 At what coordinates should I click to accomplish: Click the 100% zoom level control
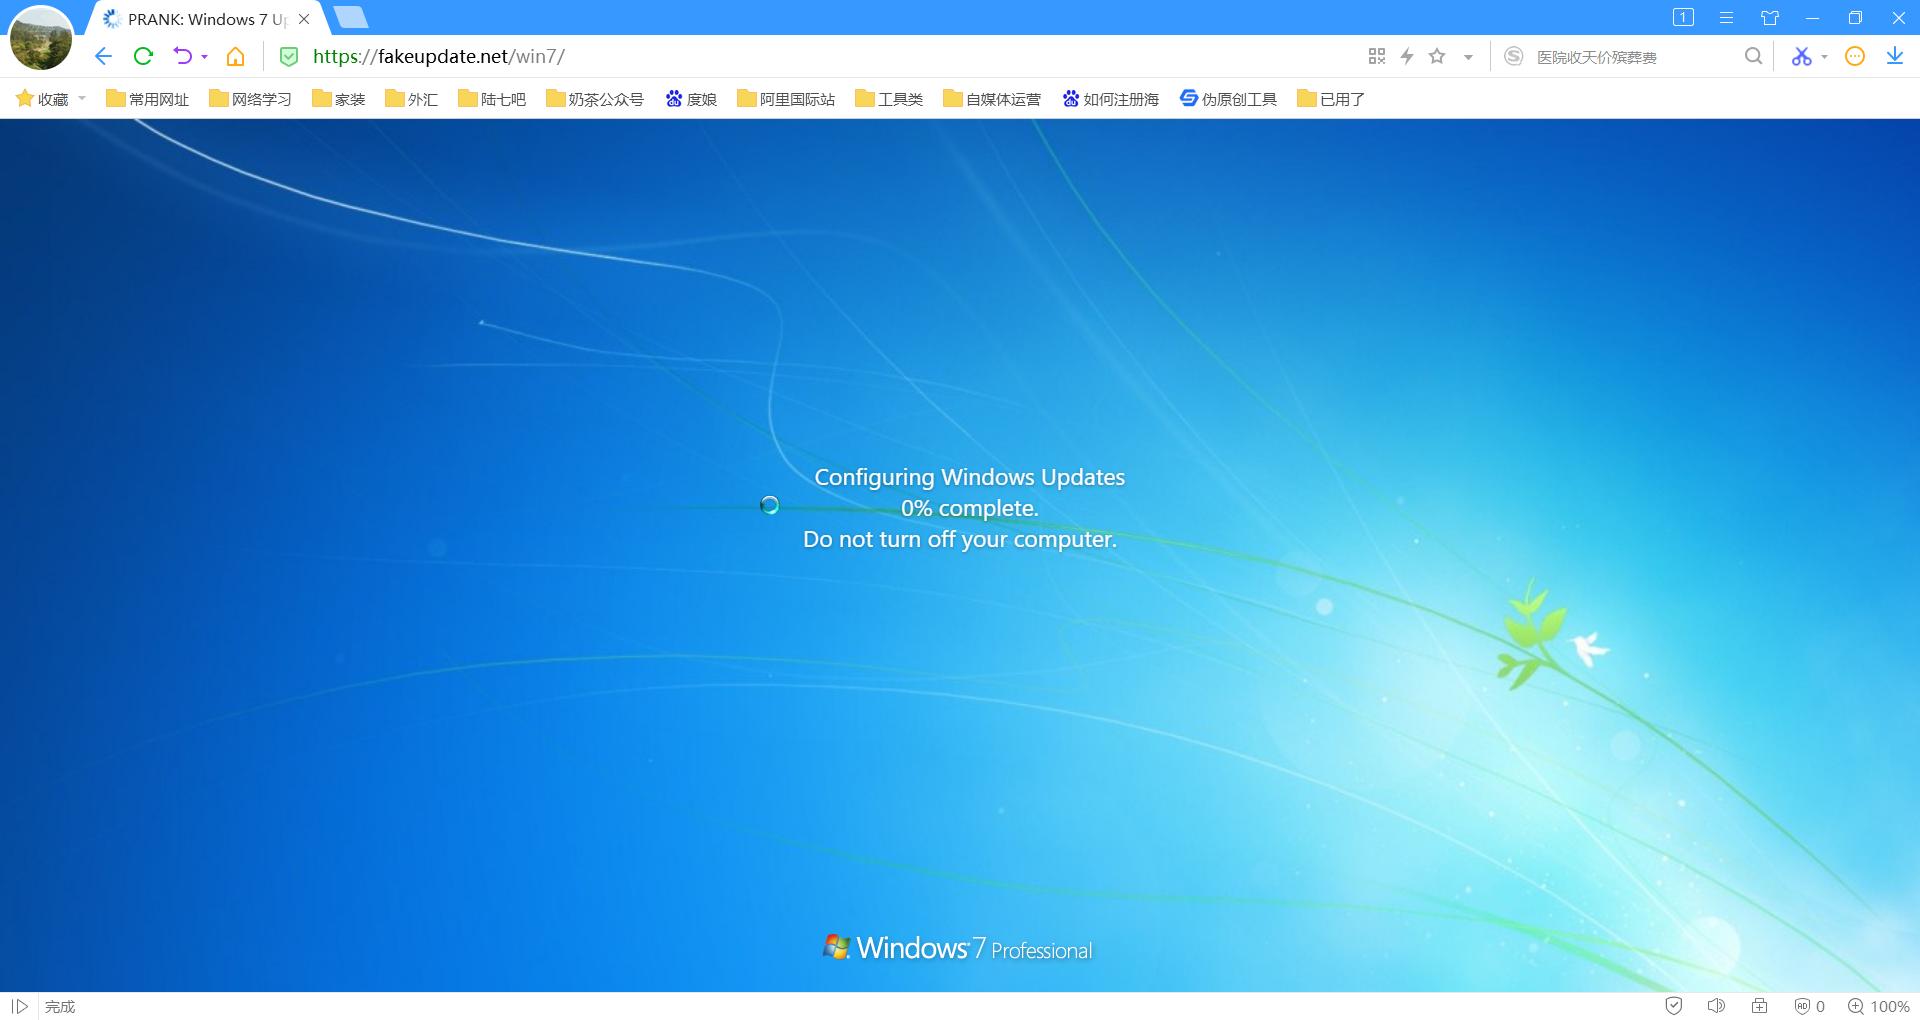(x=1878, y=1006)
